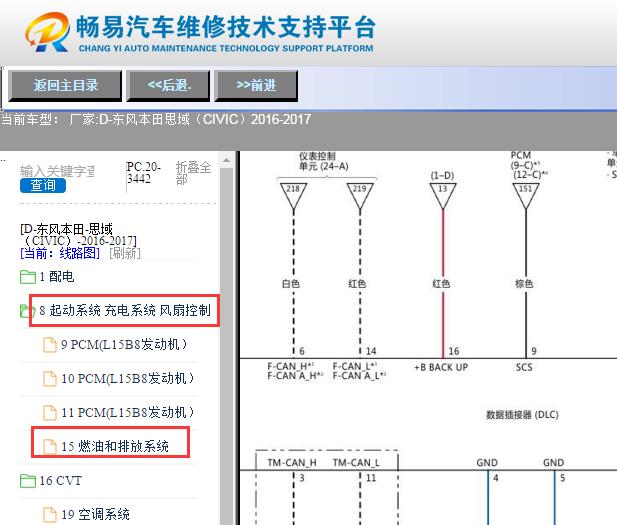Click the 数据插接器 (DLC) label
This screenshot has width=617, height=525.
click(x=522, y=415)
